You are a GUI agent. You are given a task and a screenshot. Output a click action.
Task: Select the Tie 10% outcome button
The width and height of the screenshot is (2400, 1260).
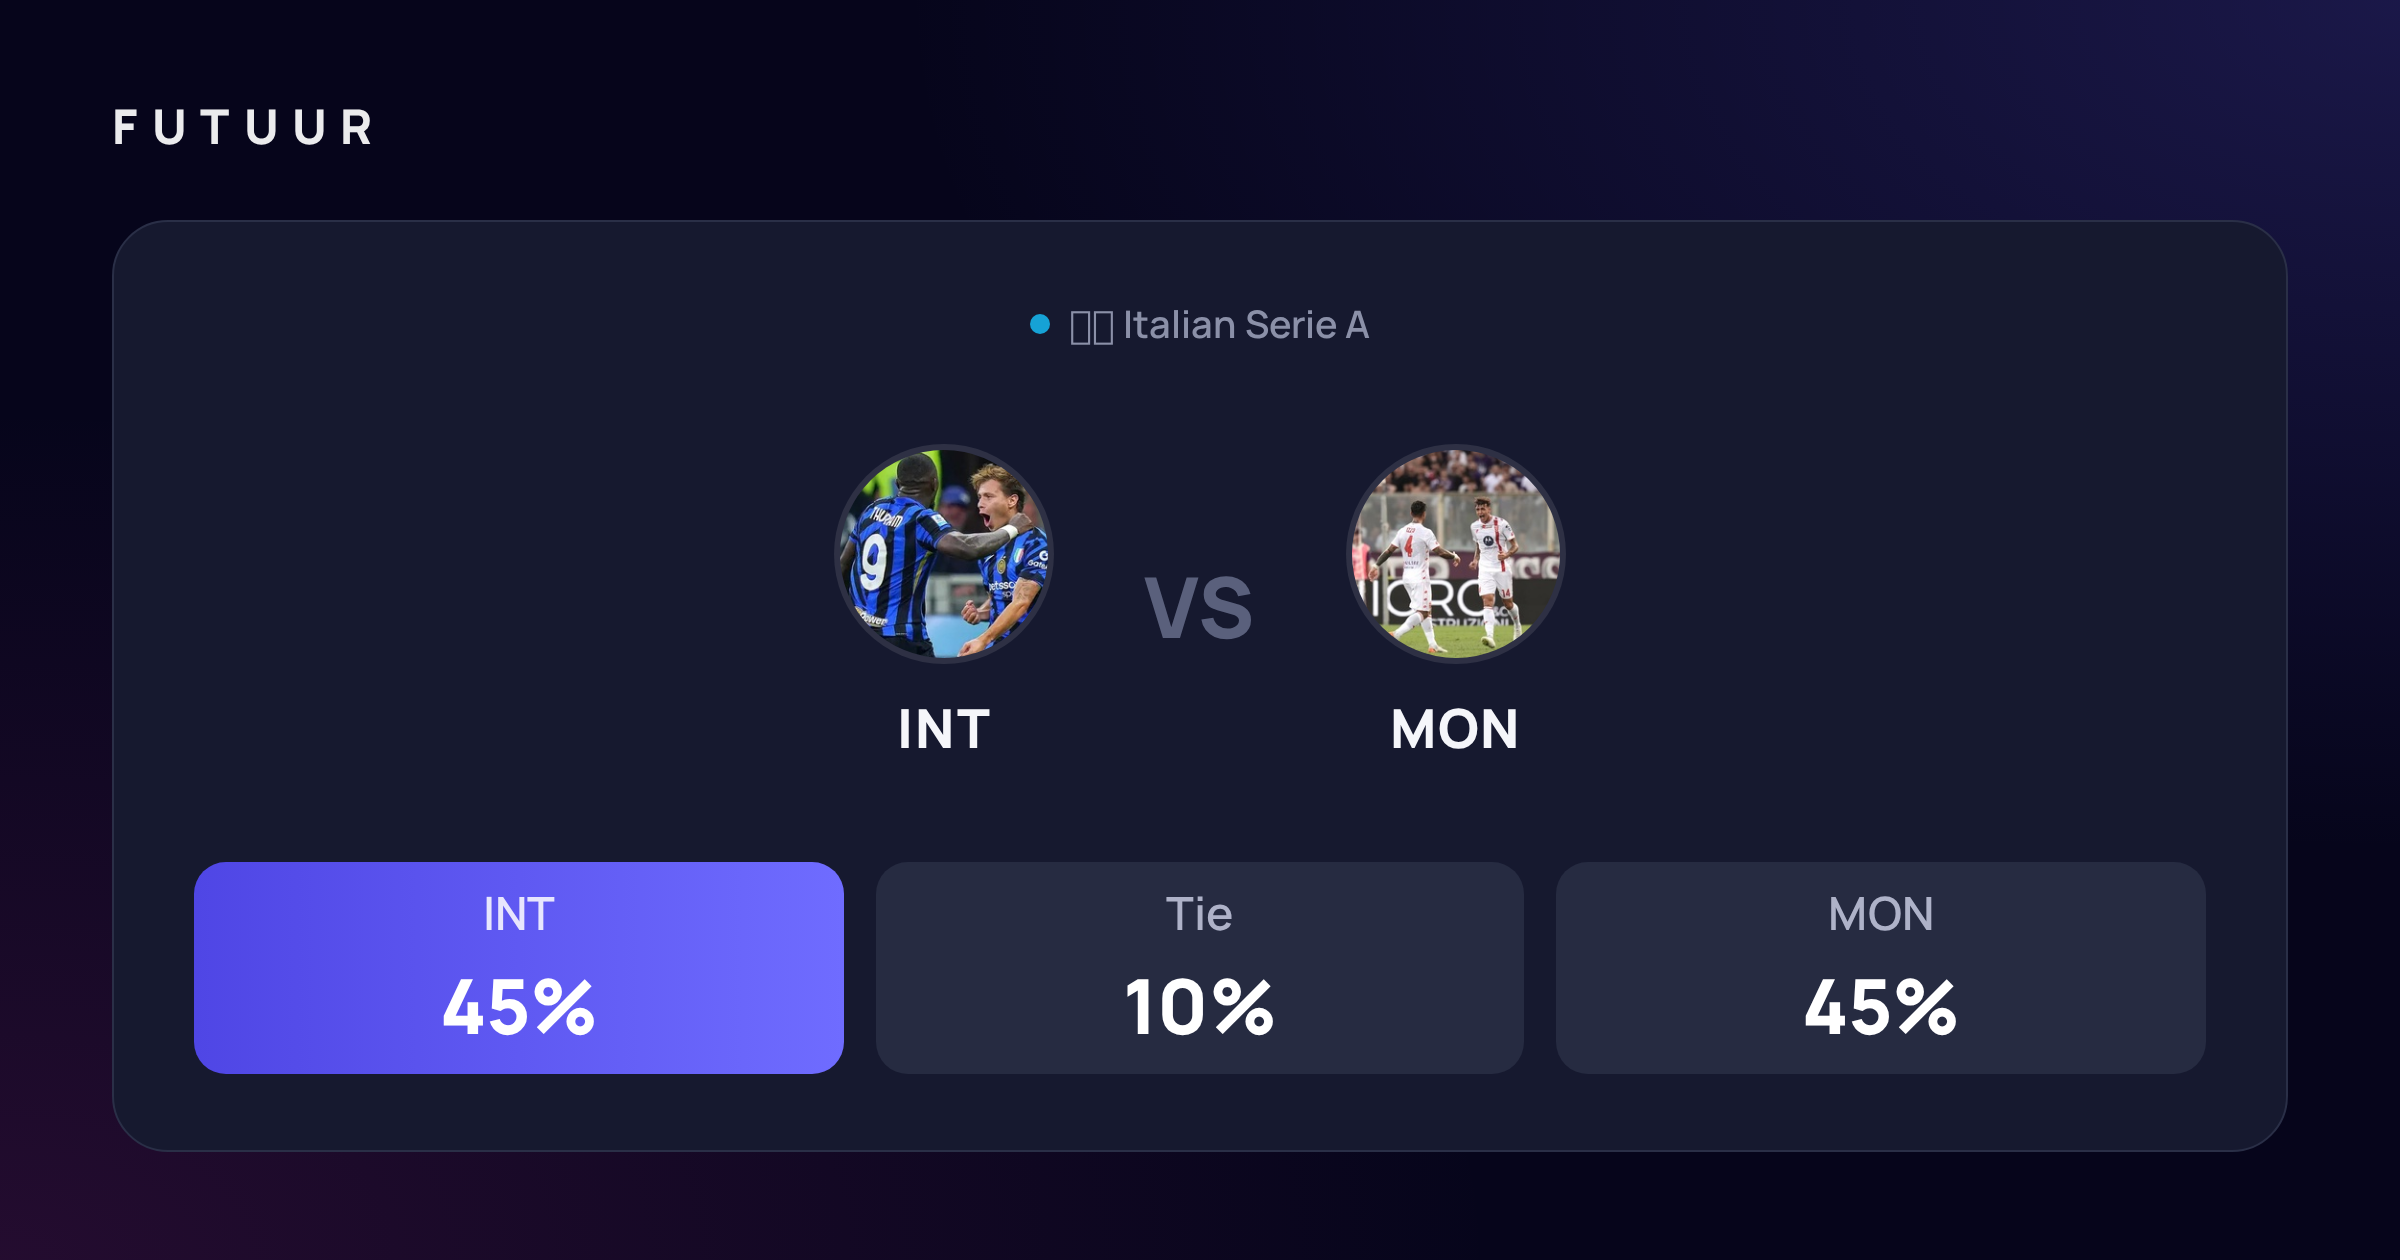click(1200, 968)
